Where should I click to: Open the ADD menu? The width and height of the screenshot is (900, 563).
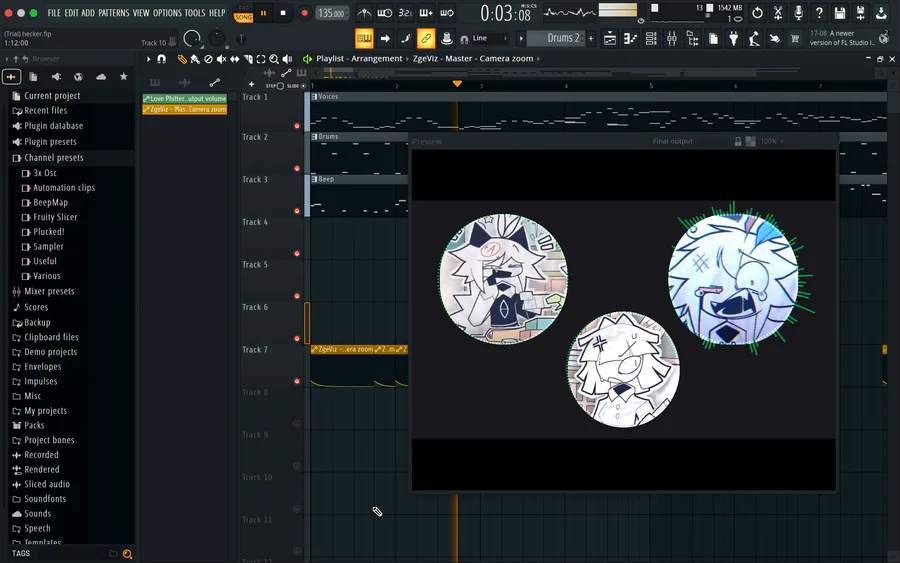click(x=88, y=13)
